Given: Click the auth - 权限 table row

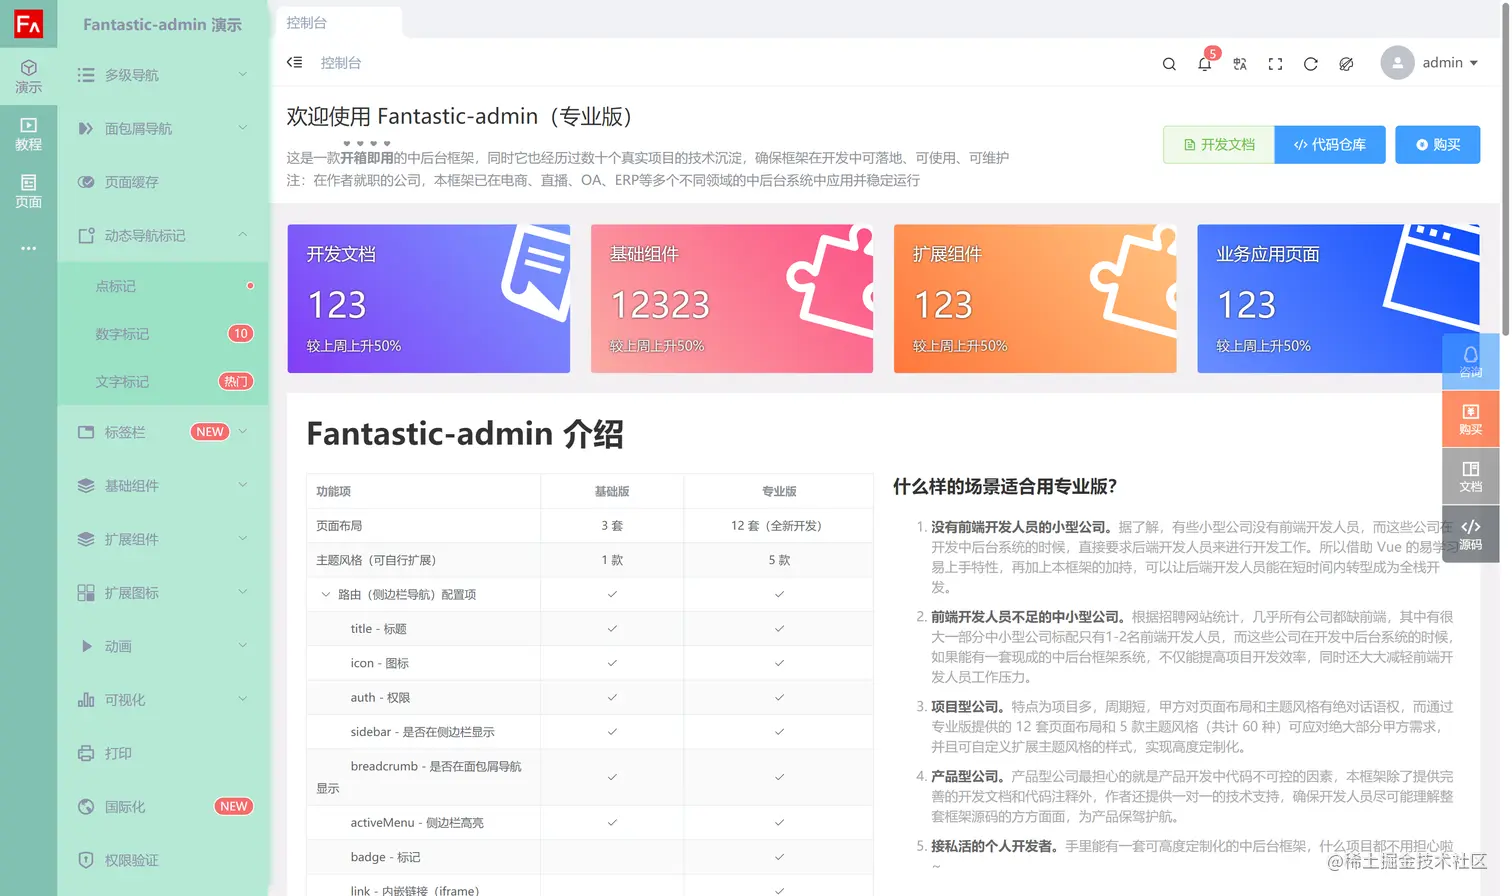Looking at the screenshot, I should [590, 698].
